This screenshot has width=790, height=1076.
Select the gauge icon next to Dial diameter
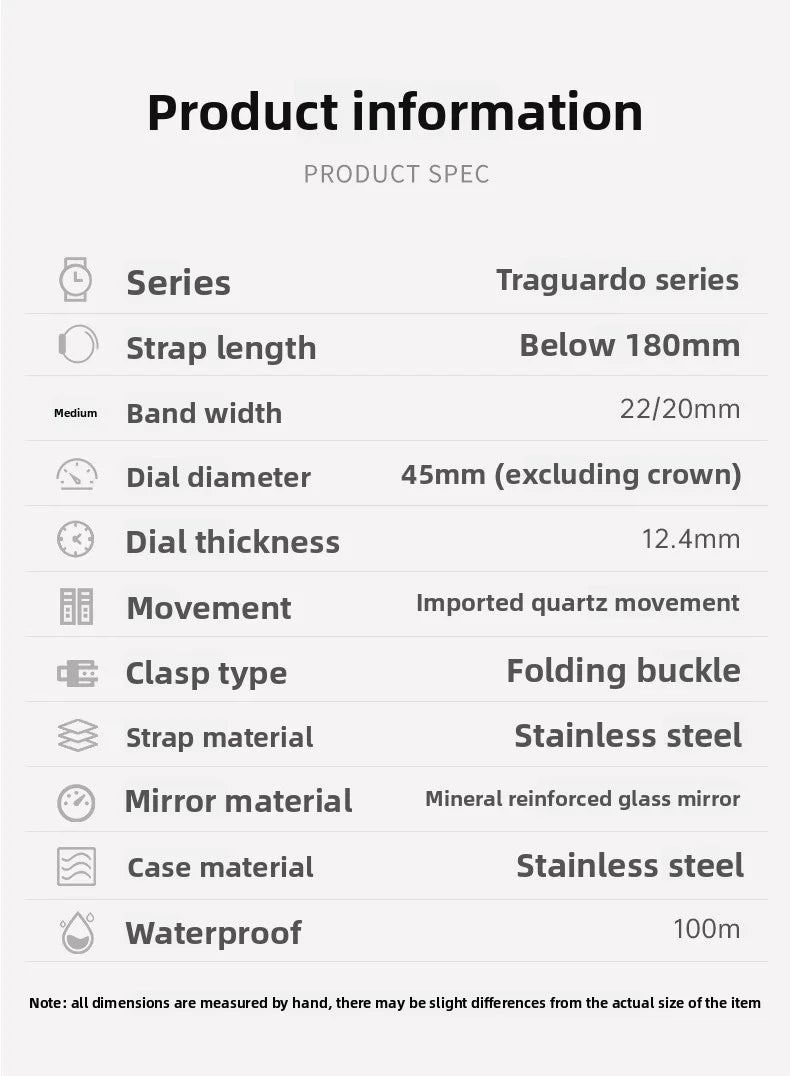[x=77, y=474]
